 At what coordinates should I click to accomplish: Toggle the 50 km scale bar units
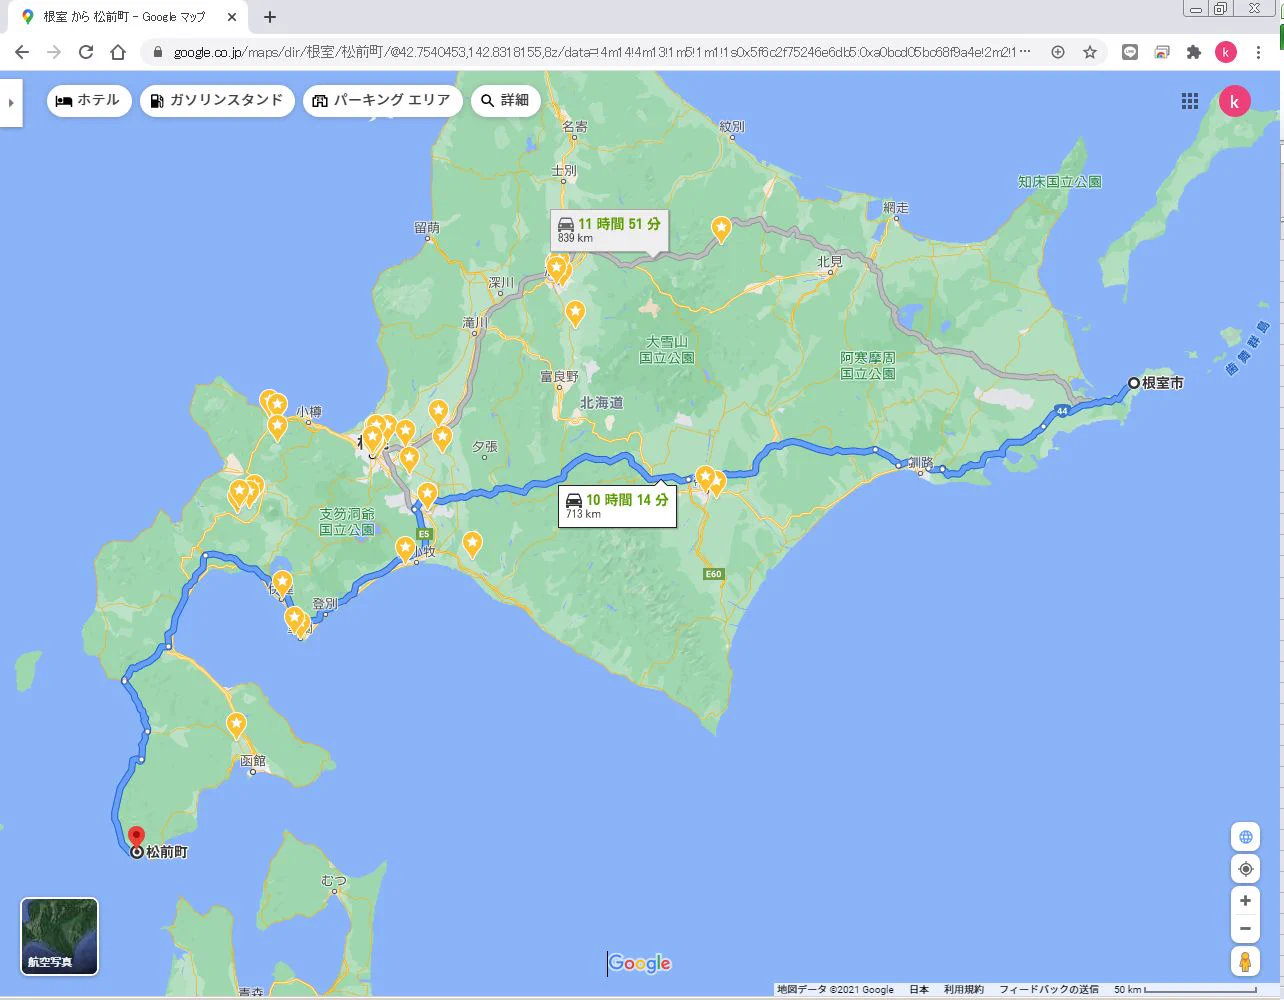[x=1185, y=990]
